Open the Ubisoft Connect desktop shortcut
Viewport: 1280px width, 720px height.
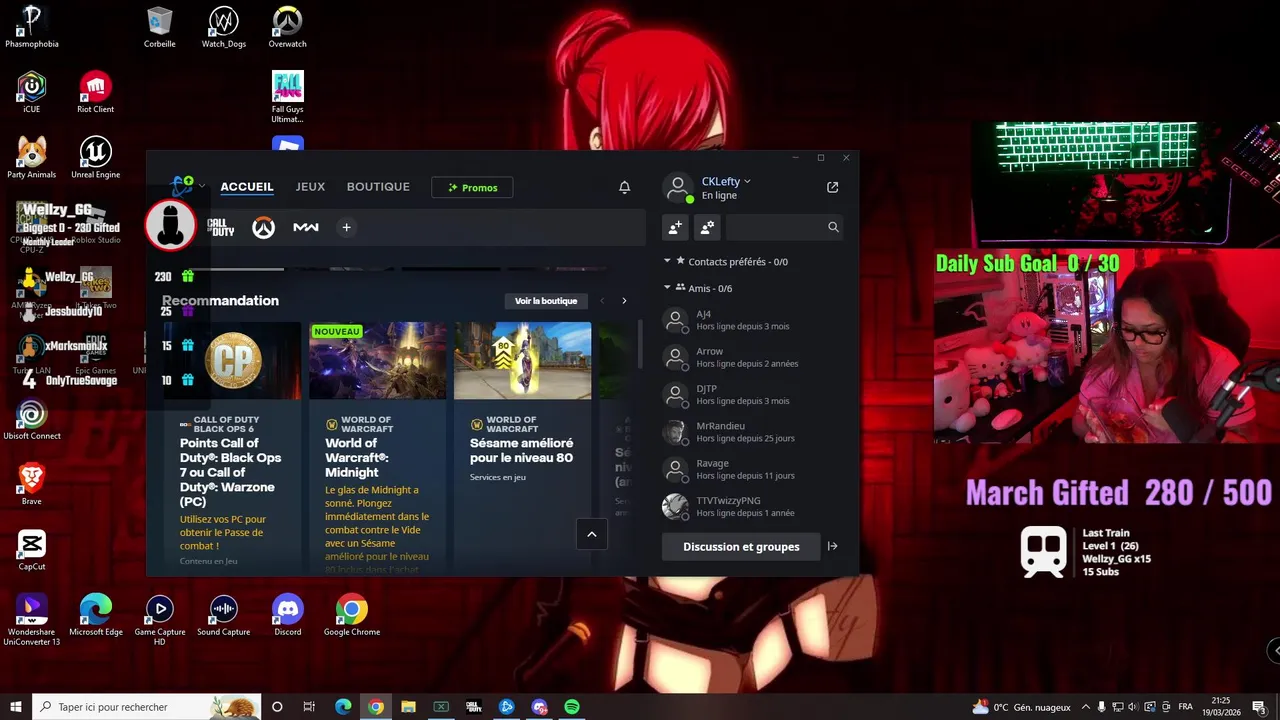(x=32, y=419)
